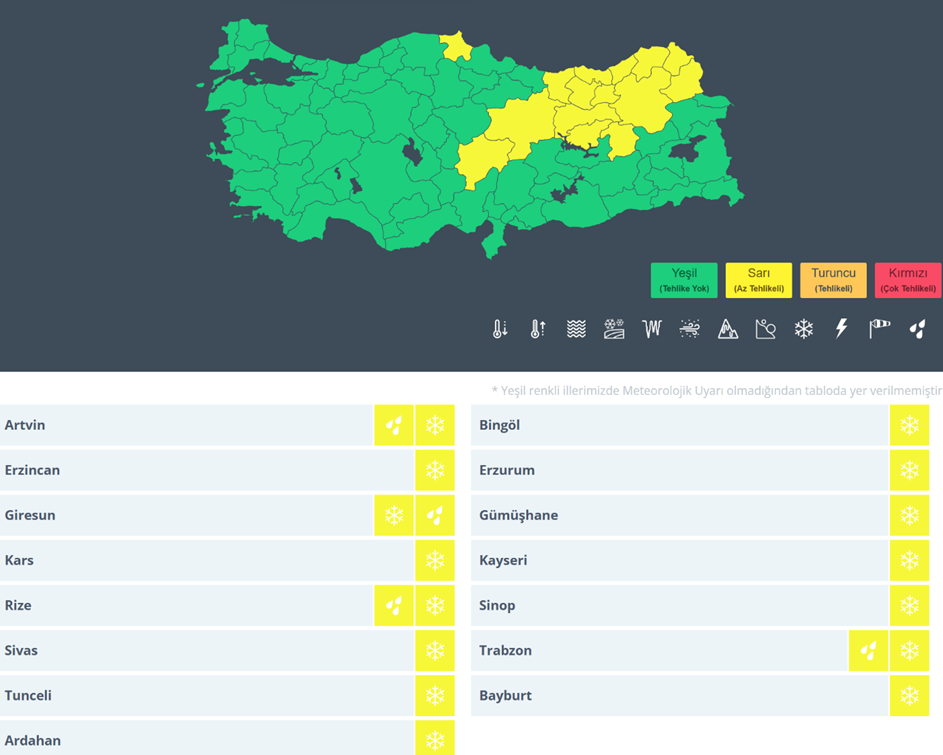Click the Sivas snow warning icon
This screenshot has width=943, height=755.
coord(435,651)
